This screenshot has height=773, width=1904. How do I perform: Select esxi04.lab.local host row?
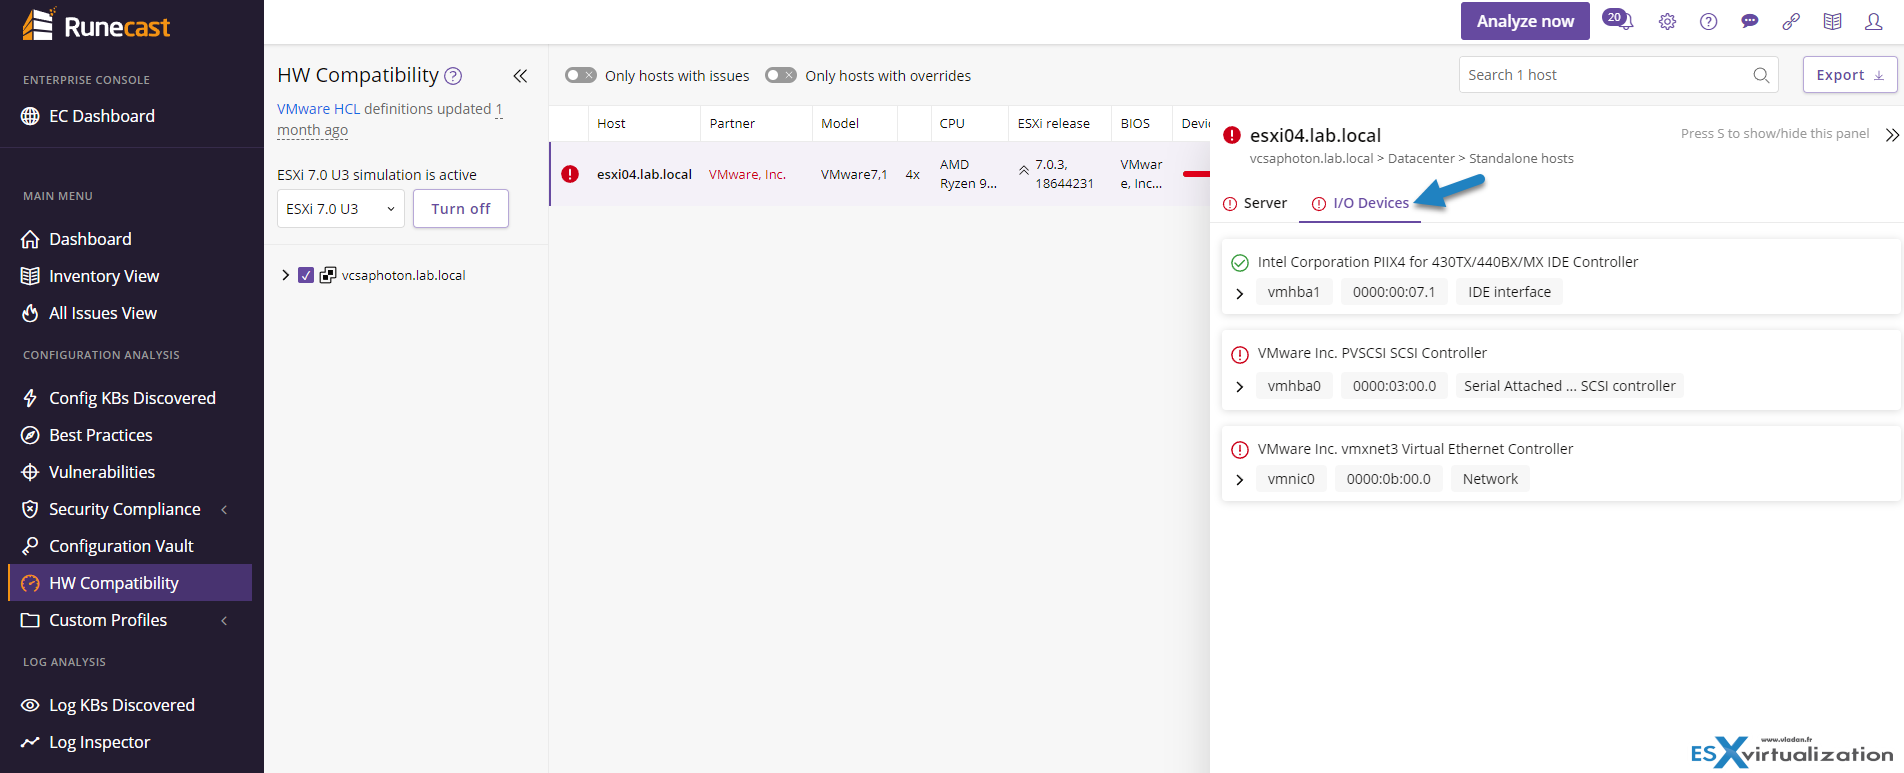(880, 174)
